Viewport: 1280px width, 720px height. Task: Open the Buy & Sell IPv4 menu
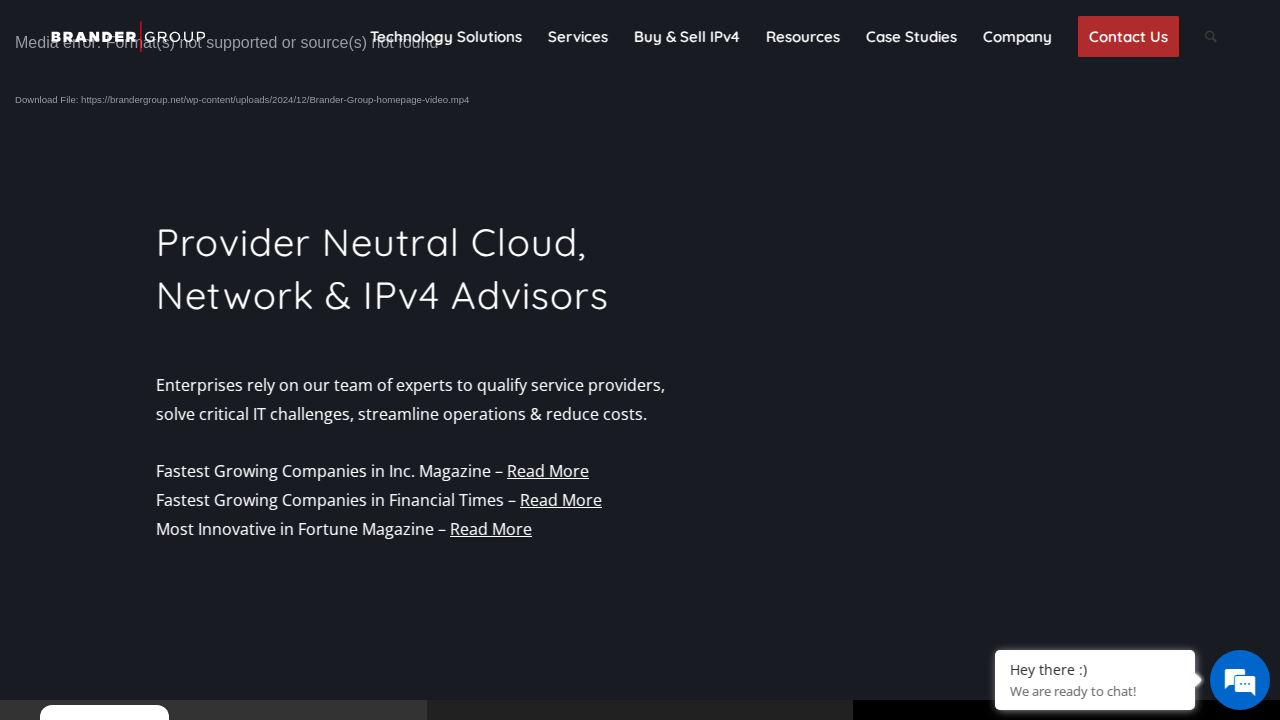(687, 37)
